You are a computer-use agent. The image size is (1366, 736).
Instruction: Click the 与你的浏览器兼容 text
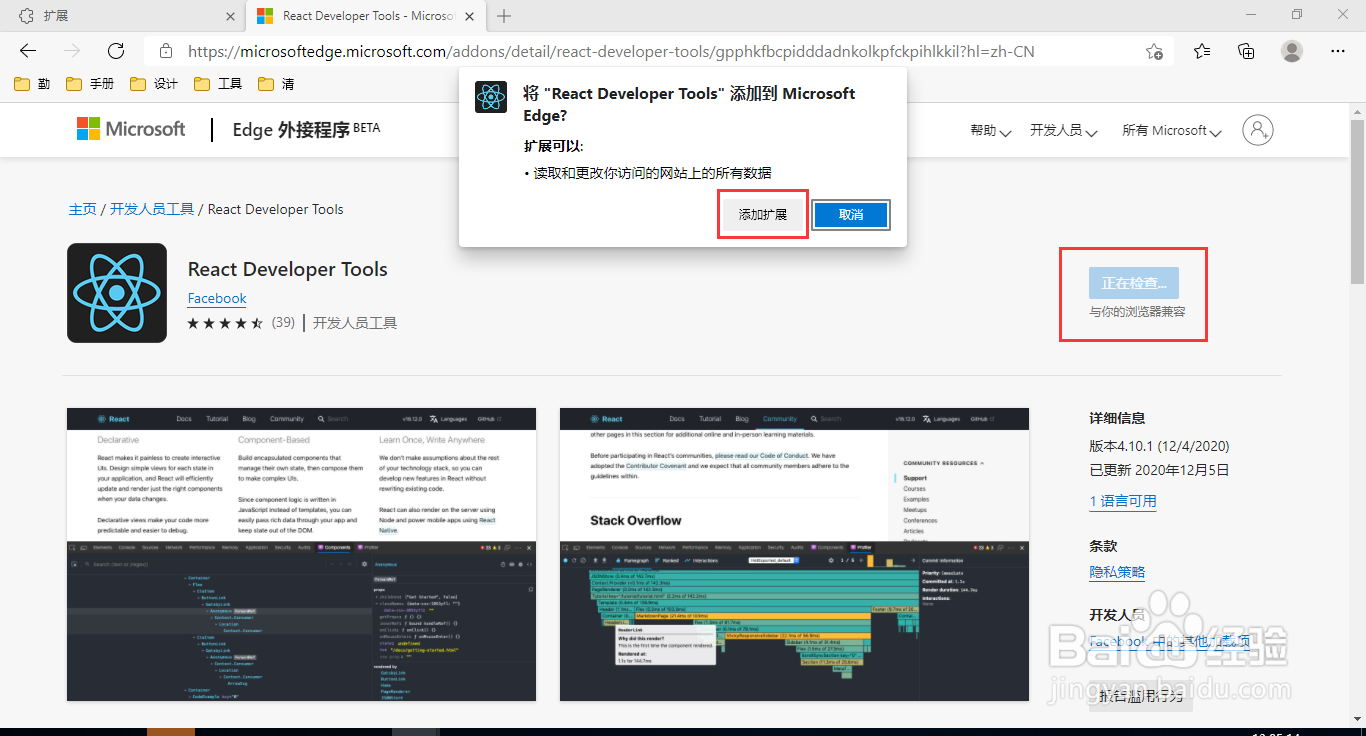(x=1137, y=312)
